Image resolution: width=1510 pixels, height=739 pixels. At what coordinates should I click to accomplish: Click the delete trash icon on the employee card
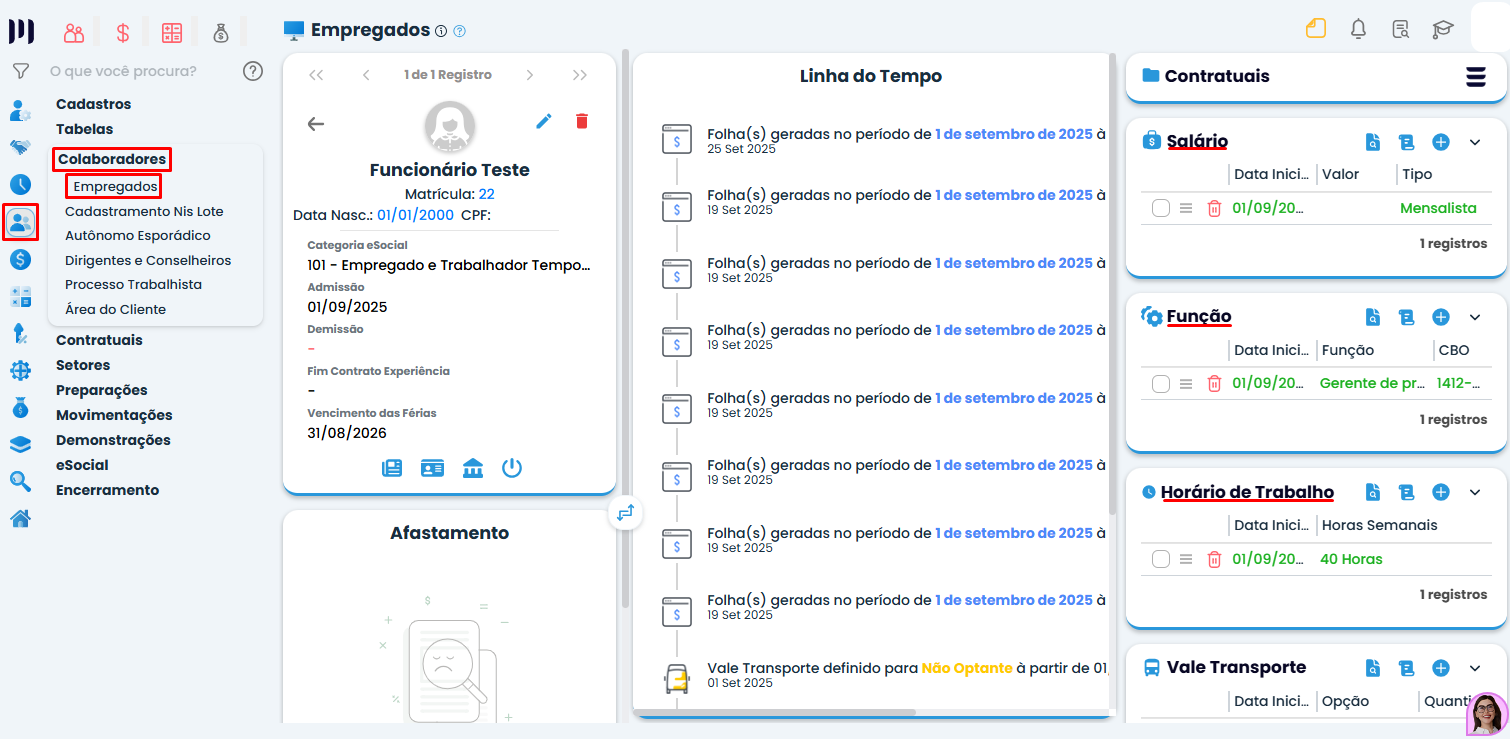coord(582,120)
